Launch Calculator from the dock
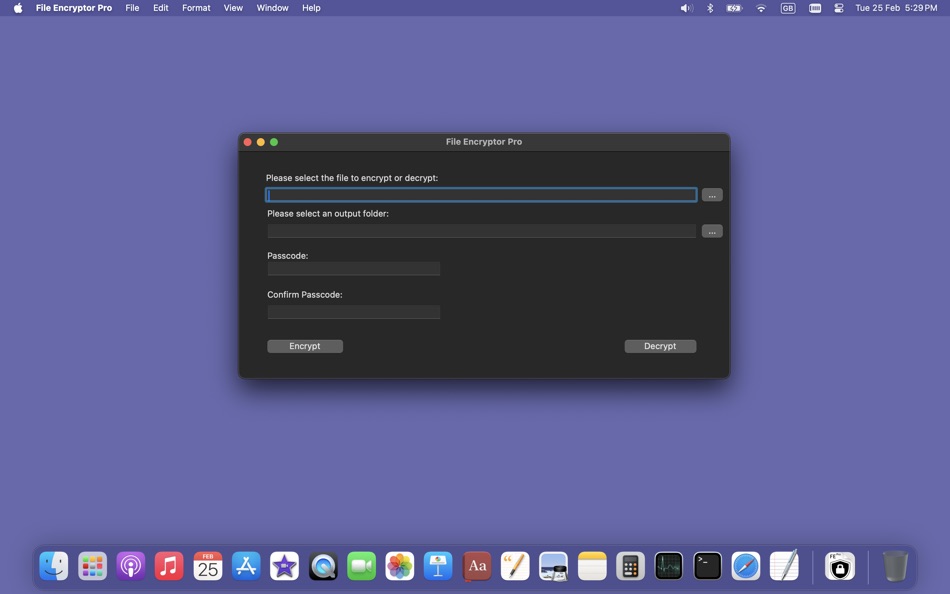950x594 pixels. click(x=631, y=566)
